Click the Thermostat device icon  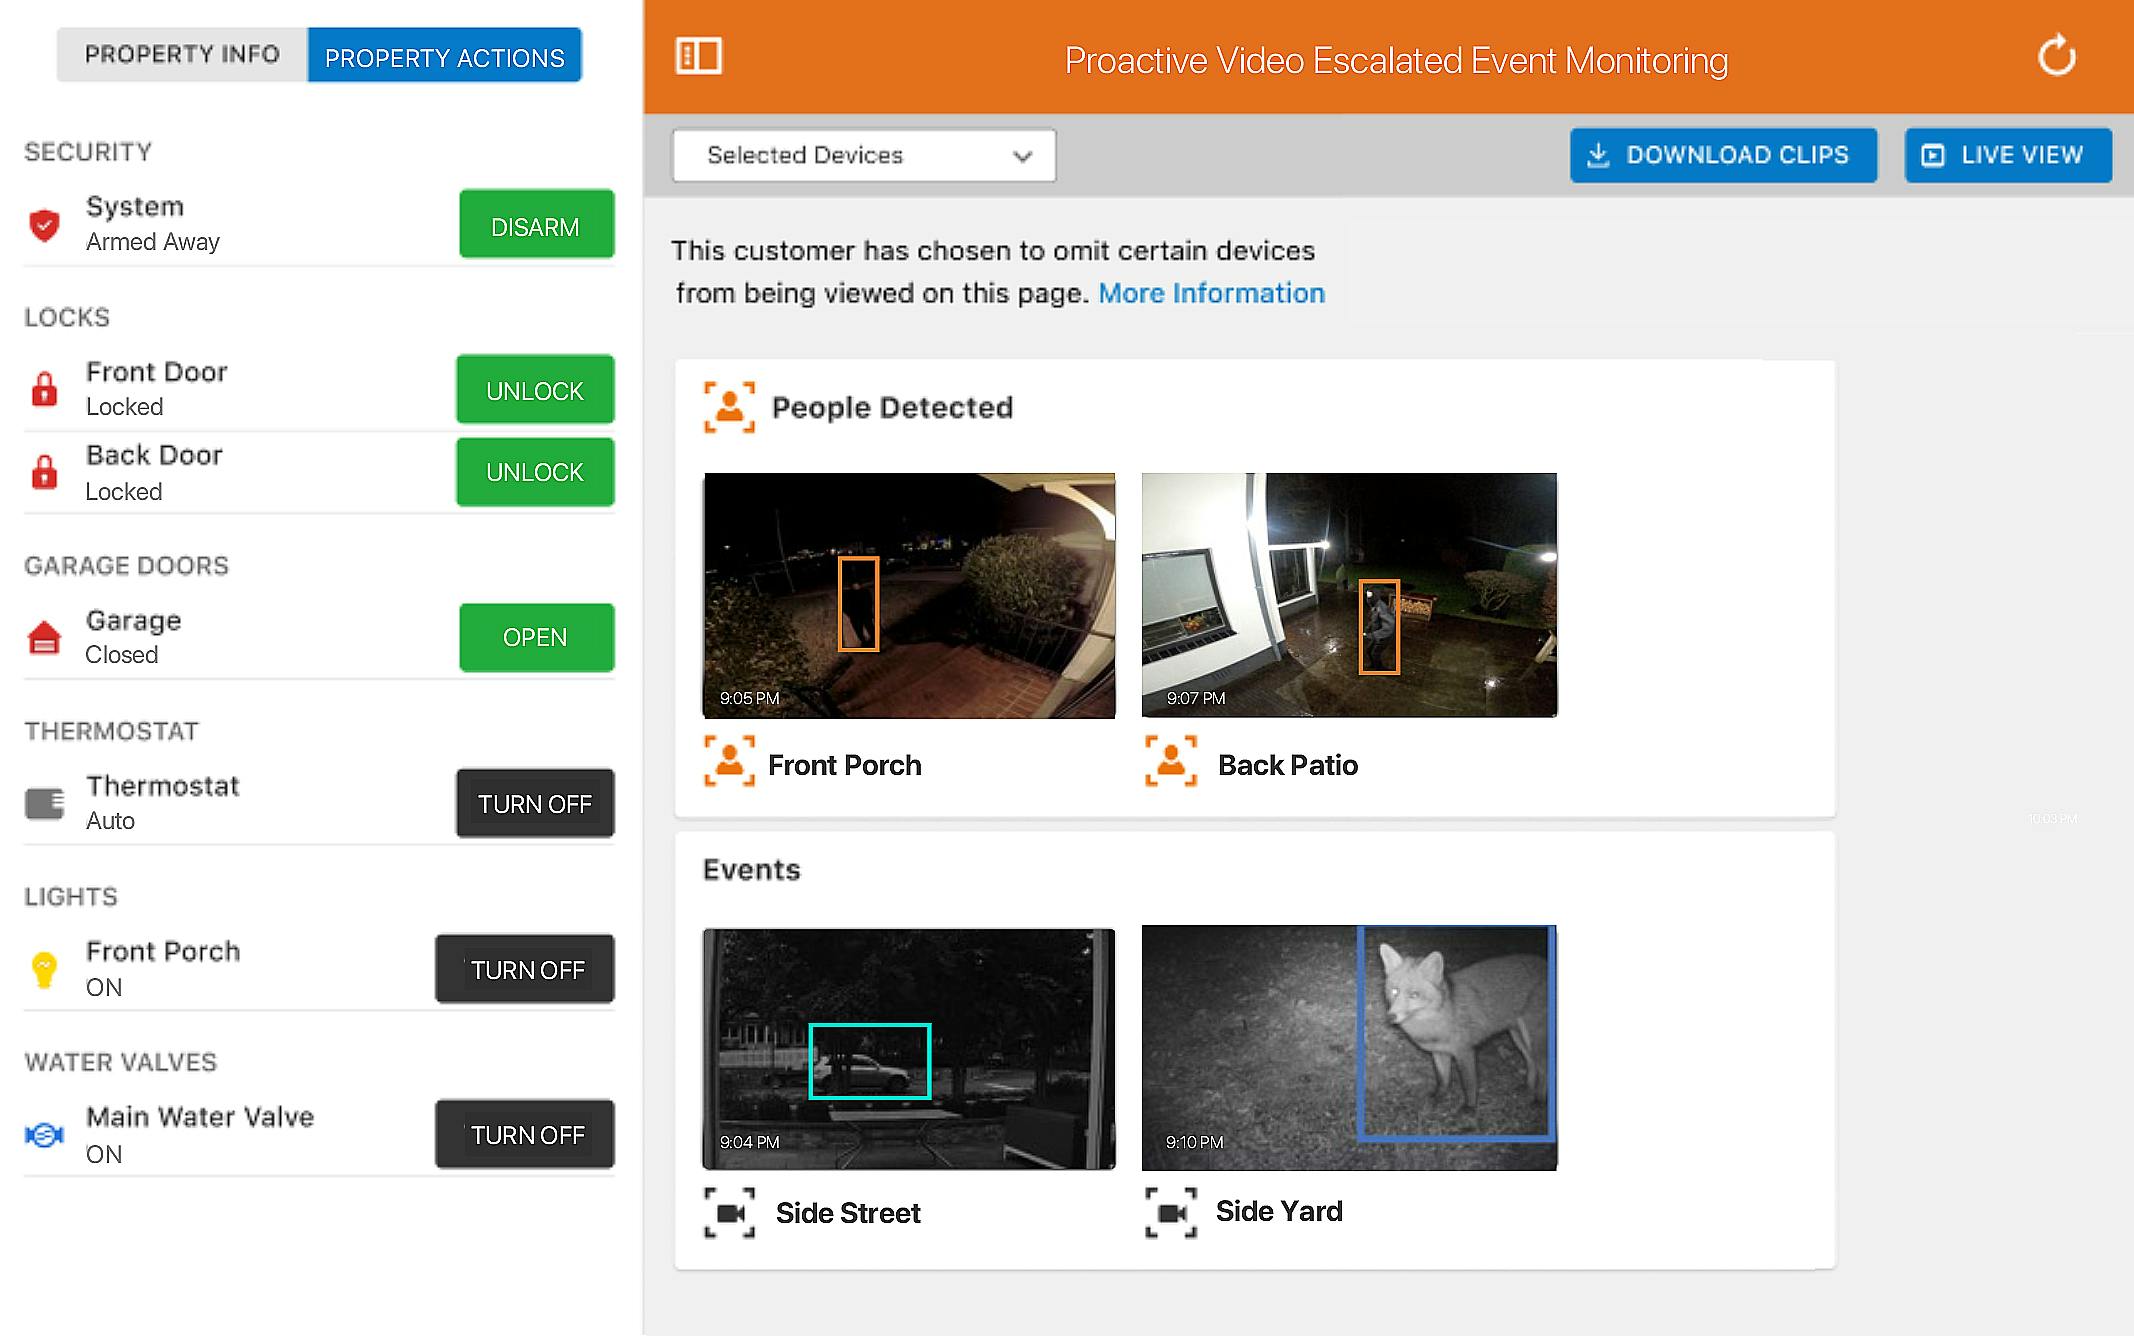click(44, 803)
